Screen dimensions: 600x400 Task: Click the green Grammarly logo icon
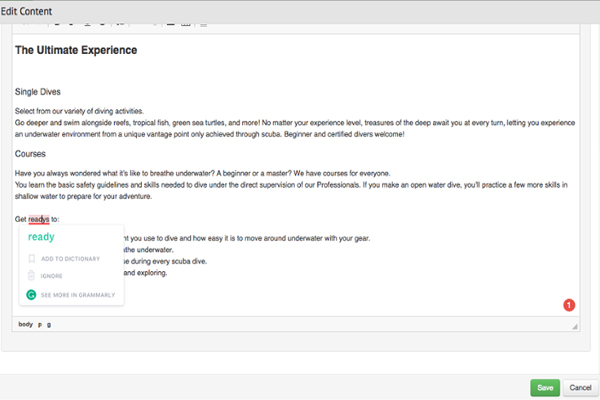coord(31,295)
